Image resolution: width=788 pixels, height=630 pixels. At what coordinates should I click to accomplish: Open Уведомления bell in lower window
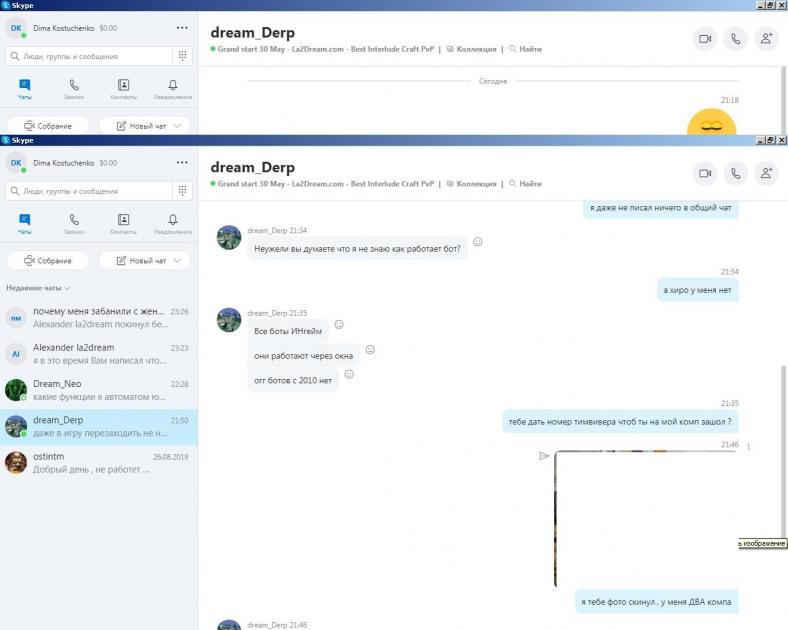(173, 224)
